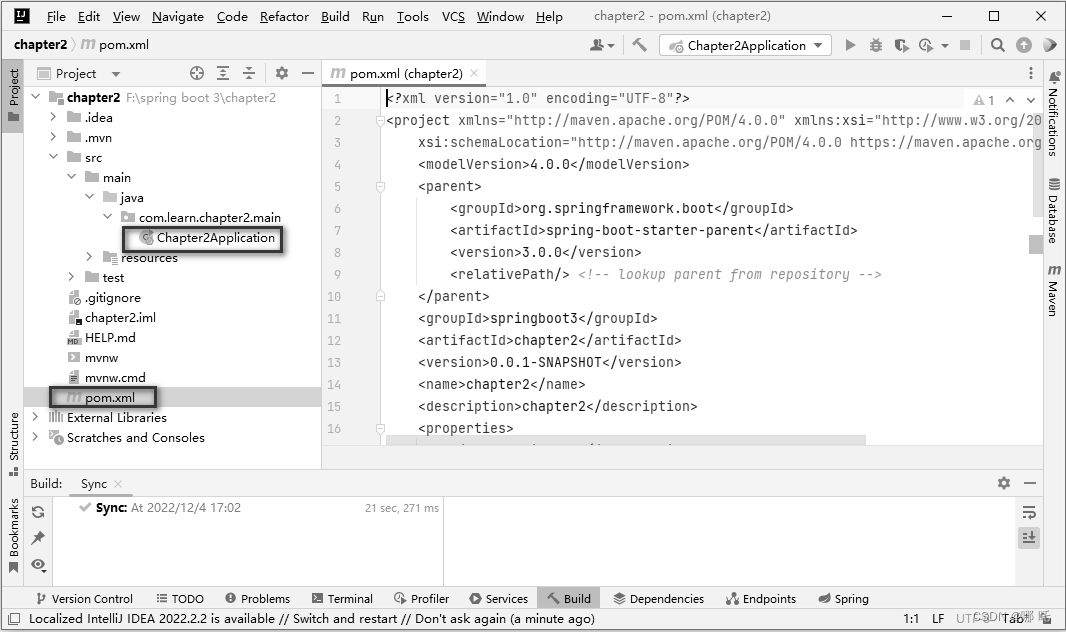Collapse com.learn.chapter2.main package
Viewport: 1066px width, 632px height.
[x=107, y=217]
